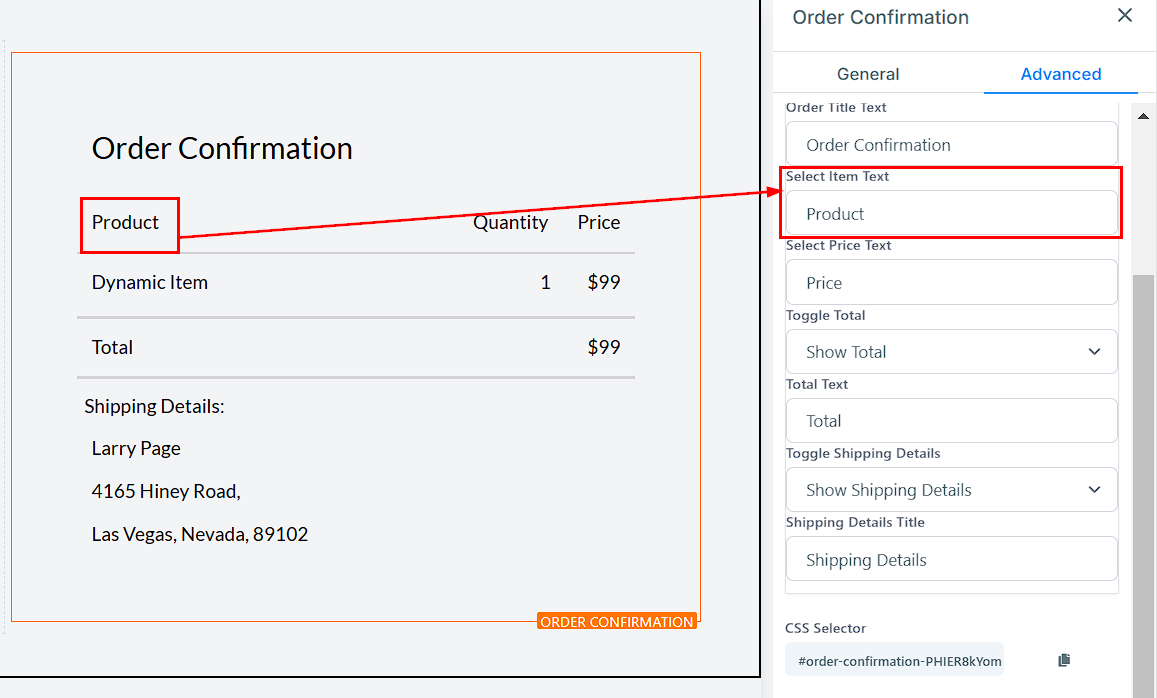Click the settings panel vertical scrollbar thumb

(1144, 480)
